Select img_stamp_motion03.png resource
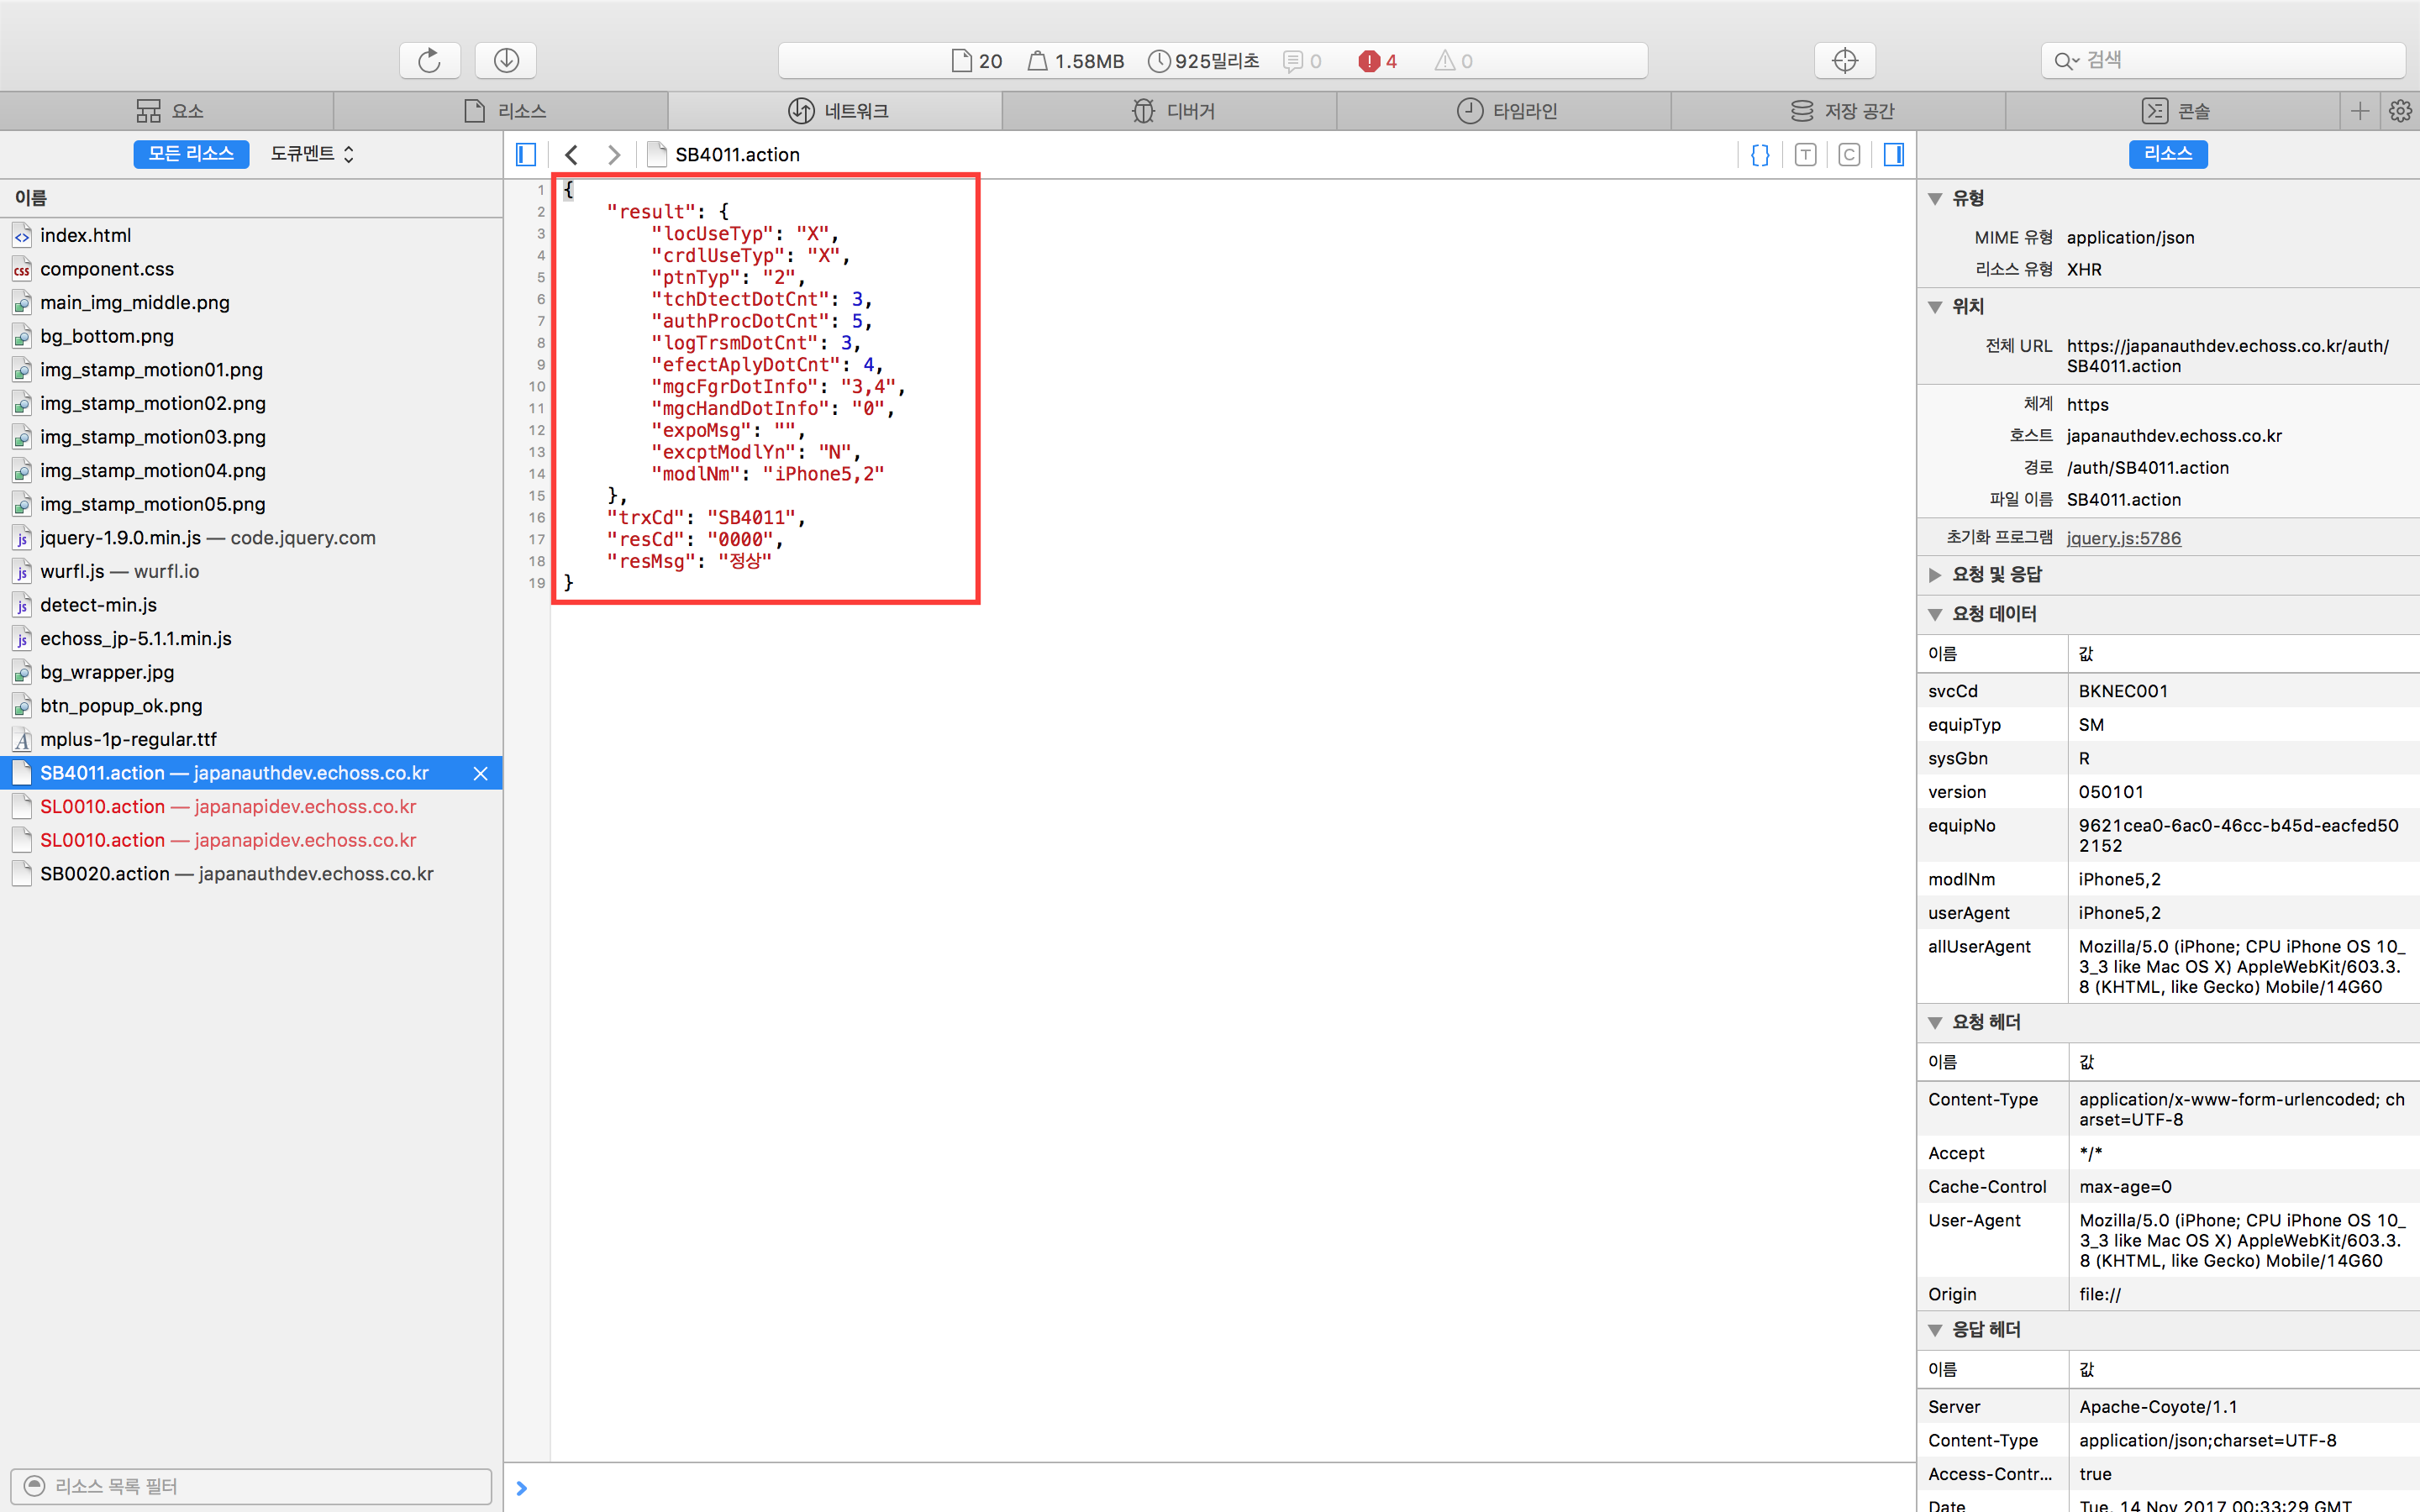2420x1512 pixels. pos(251,437)
